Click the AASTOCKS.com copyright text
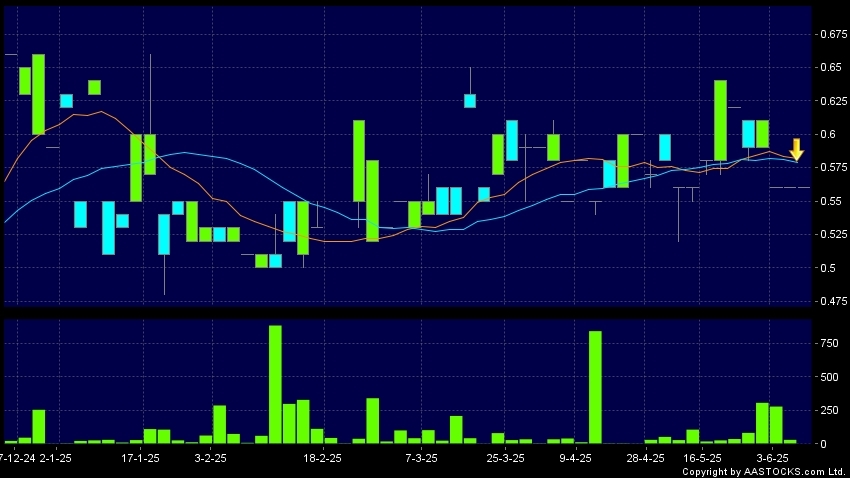Image resolution: width=850 pixels, height=478 pixels. [x=763, y=472]
